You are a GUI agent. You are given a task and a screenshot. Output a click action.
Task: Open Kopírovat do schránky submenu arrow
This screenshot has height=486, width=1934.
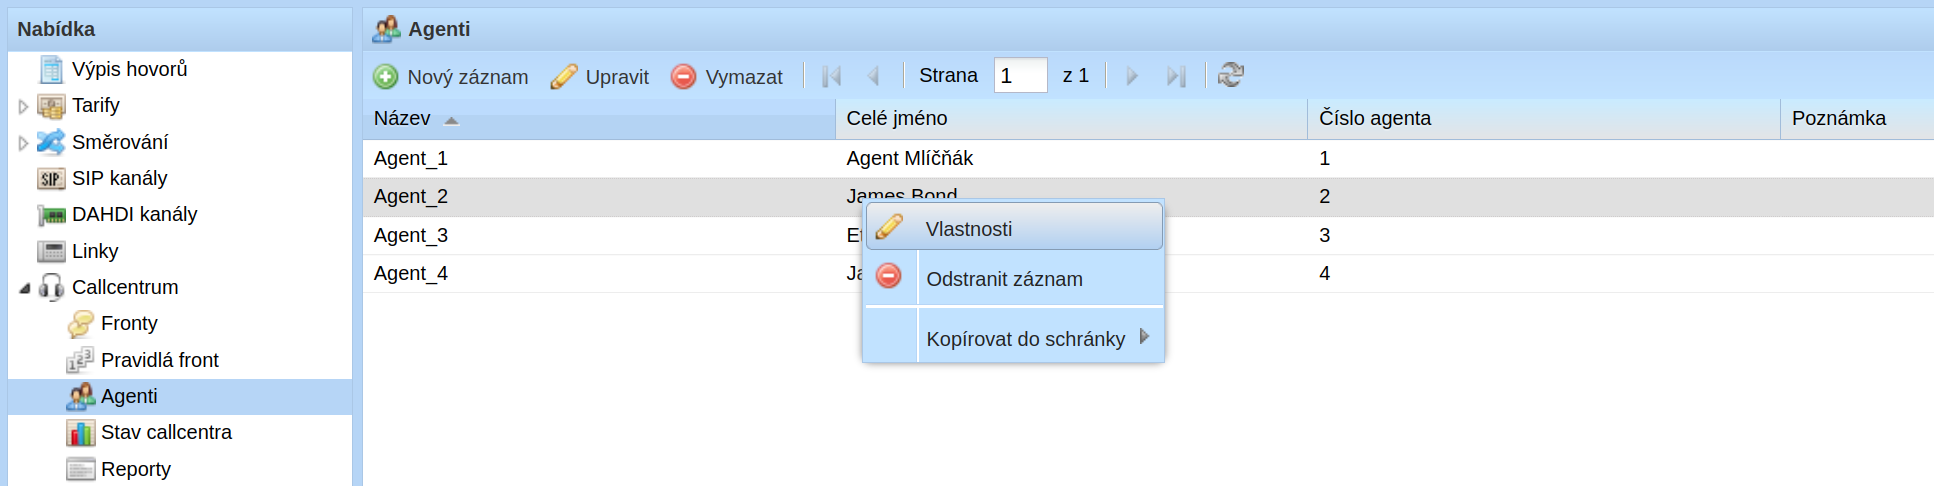pos(1144,336)
